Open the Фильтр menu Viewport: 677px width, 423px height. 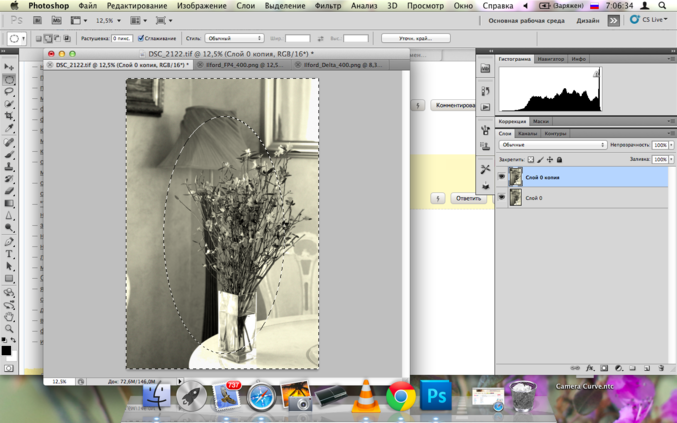328,6
